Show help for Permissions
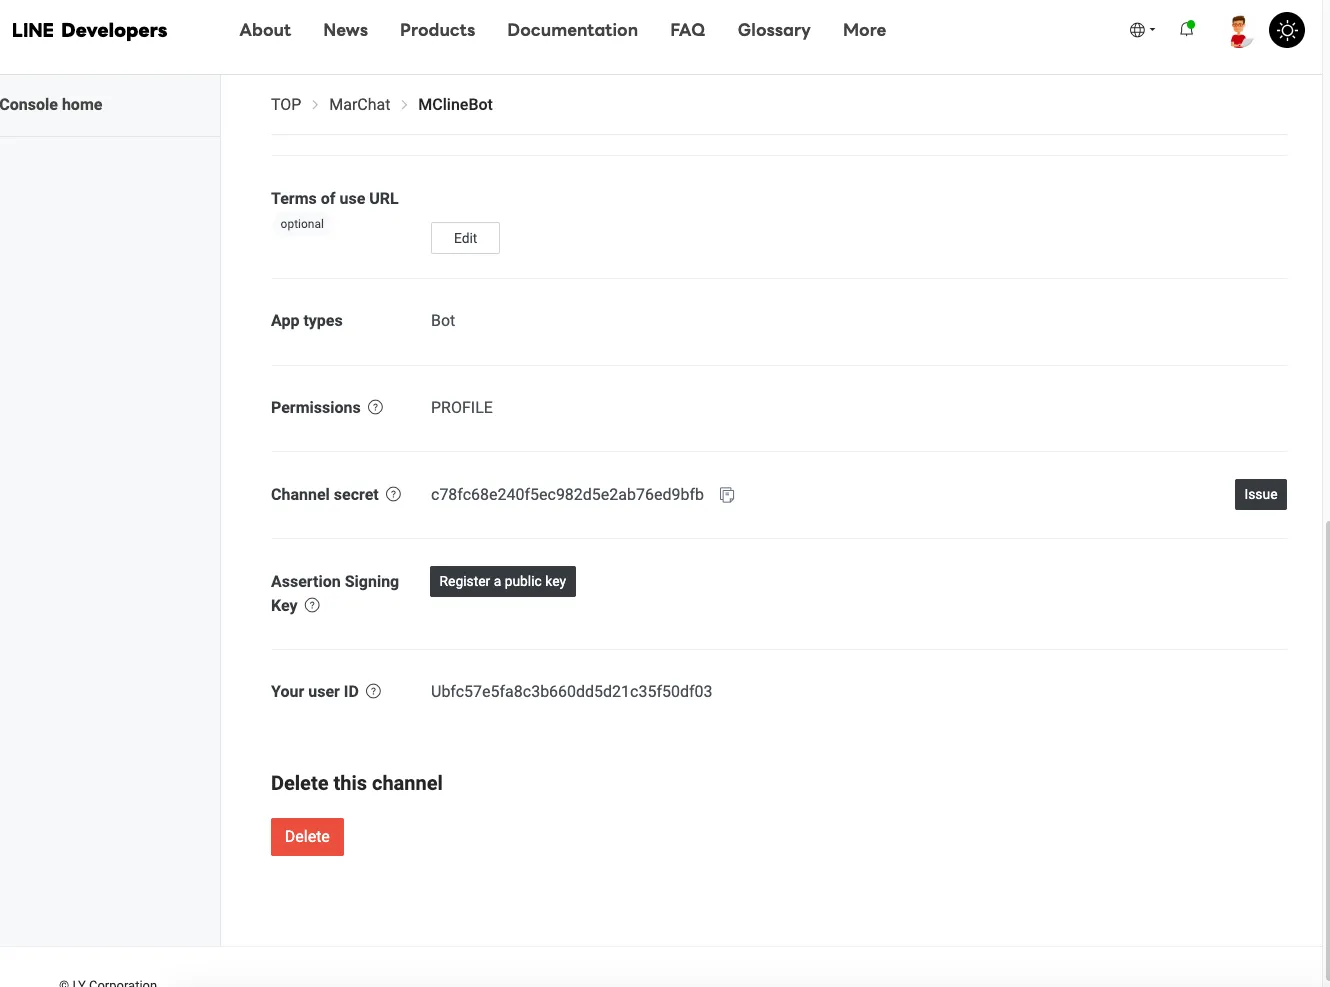The width and height of the screenshot is (1330, 987). tap(376, 407)
